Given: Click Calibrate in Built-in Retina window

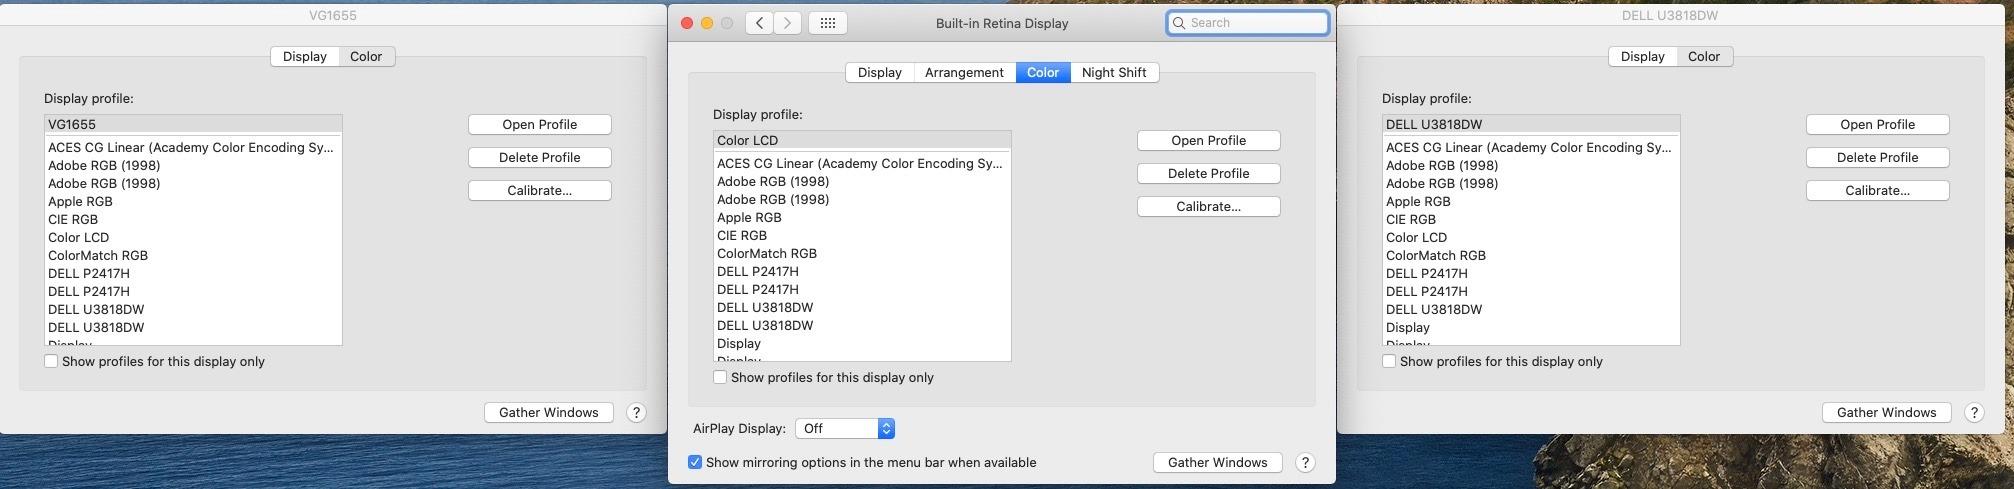Looking at the screenshot, I should (x=1208, y=206).
